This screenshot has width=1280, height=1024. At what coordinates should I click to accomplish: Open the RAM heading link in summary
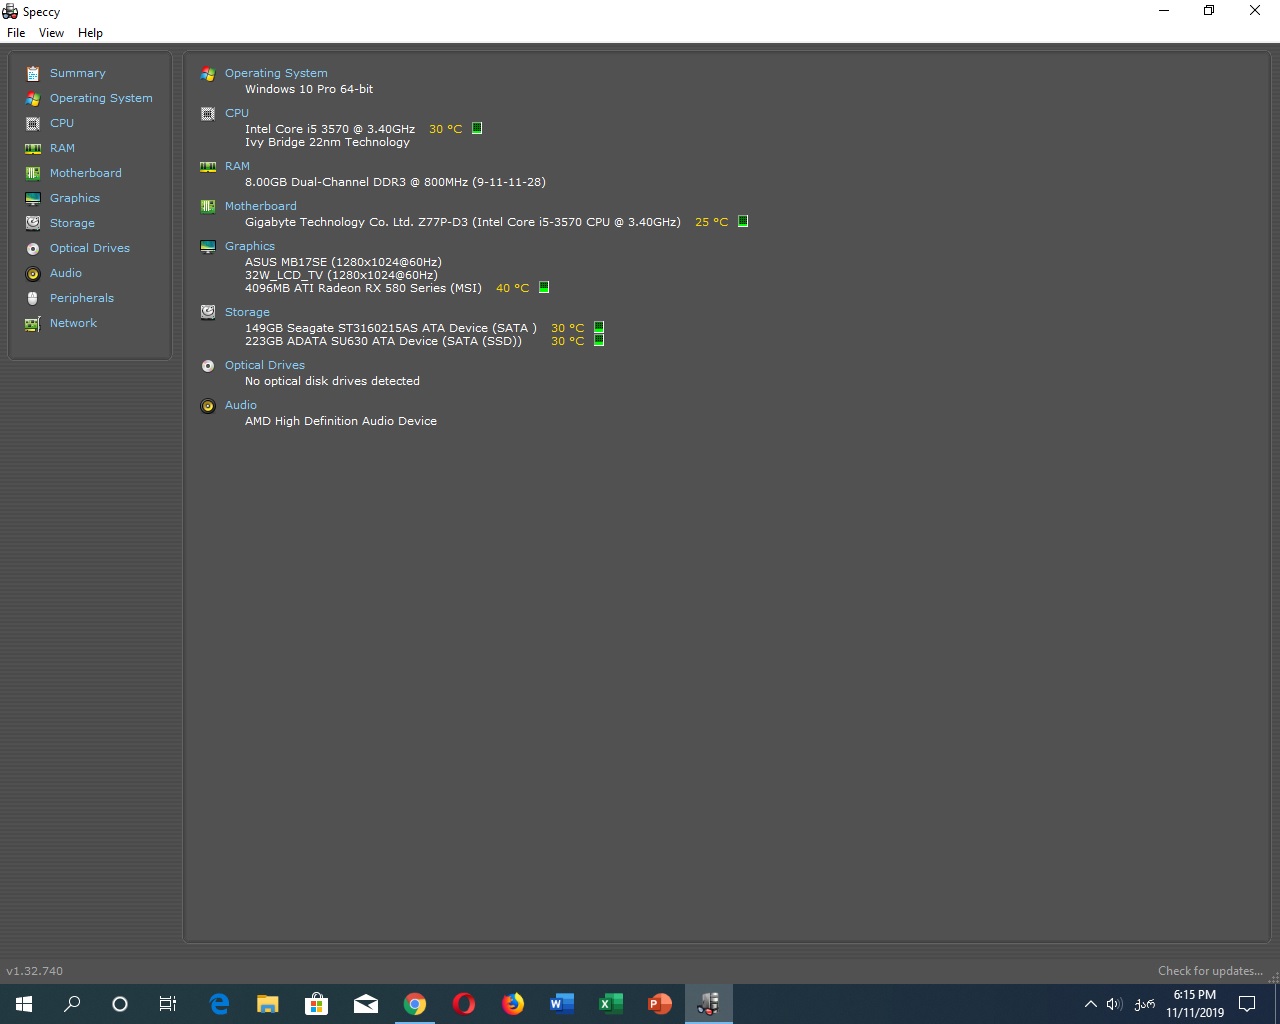(237, 166)
